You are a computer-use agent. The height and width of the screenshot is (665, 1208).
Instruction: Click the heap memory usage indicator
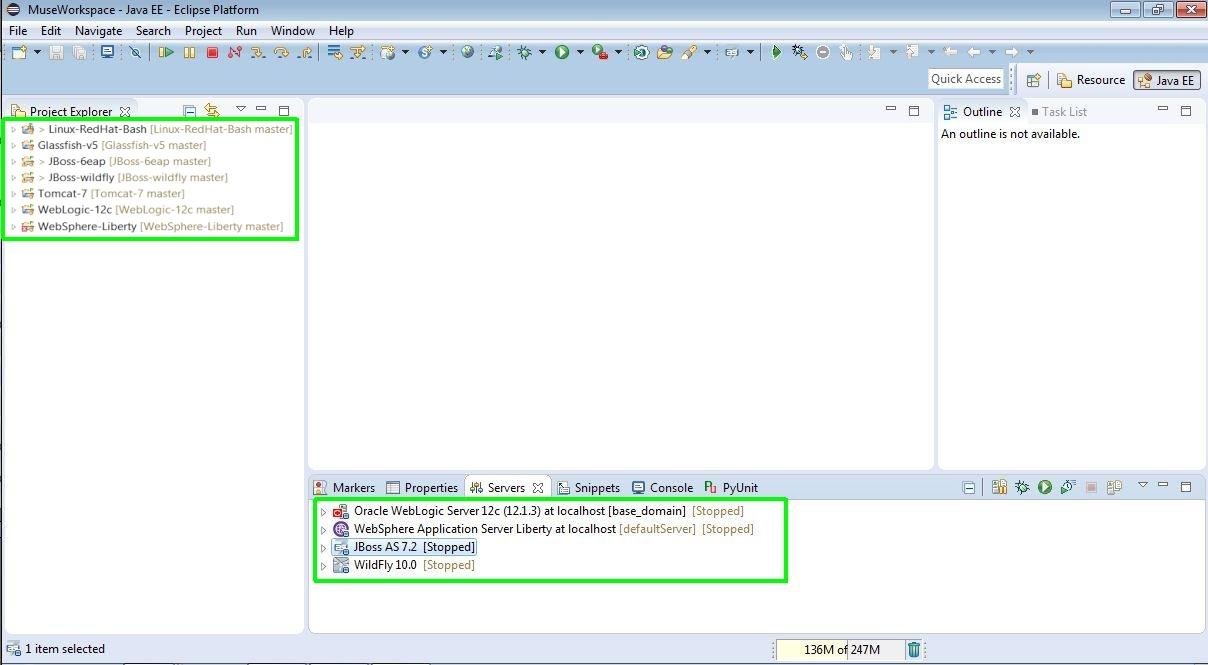coord(841,650)
